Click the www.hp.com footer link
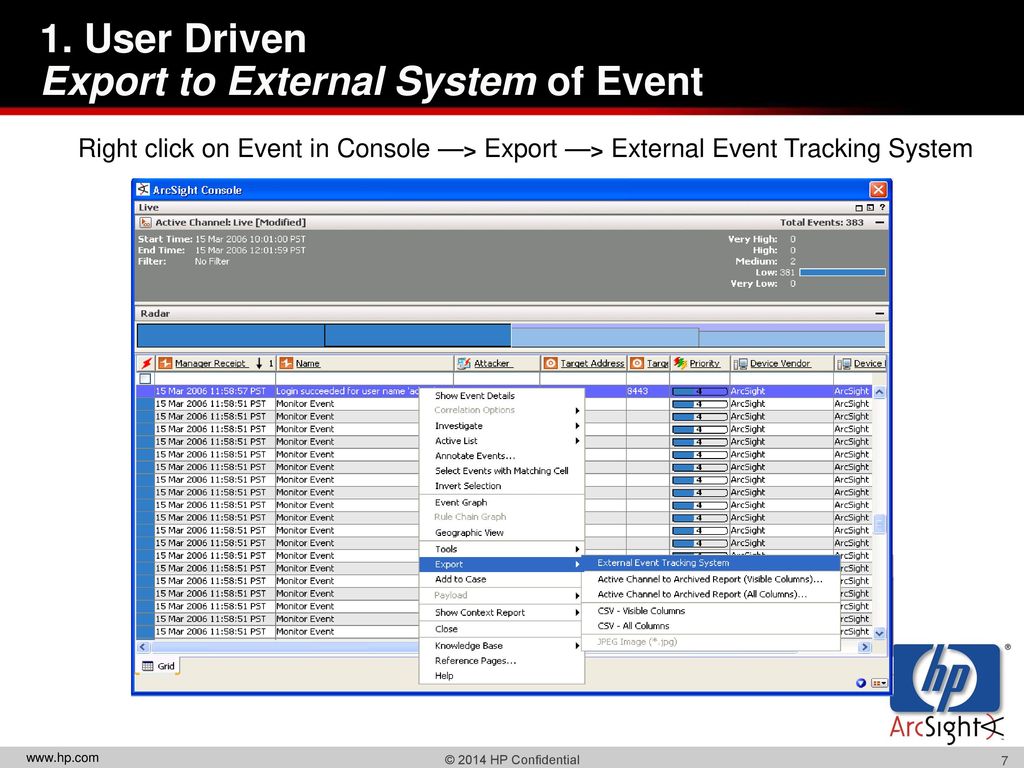1024x768 pixels. click(63, 758)
